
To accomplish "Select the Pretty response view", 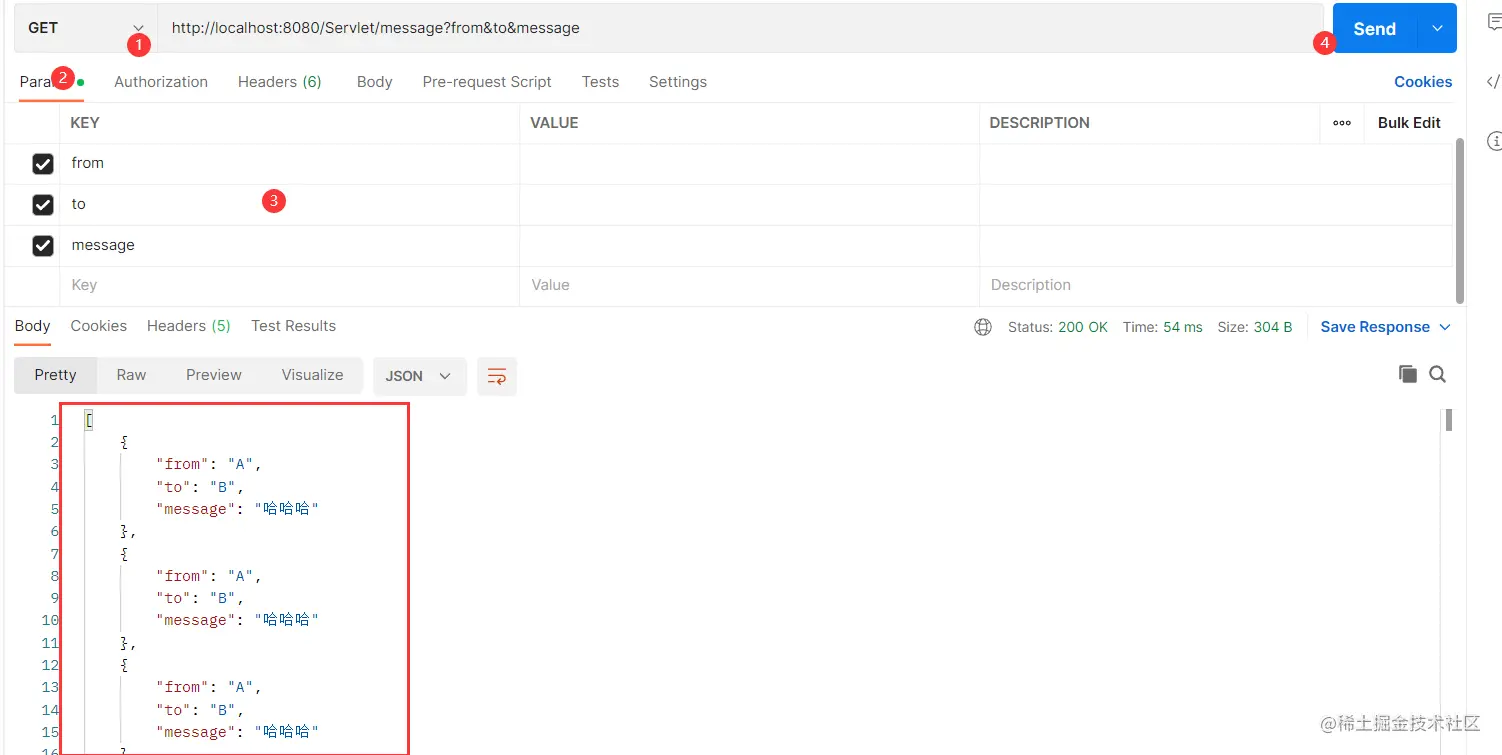I will (55, 375).
